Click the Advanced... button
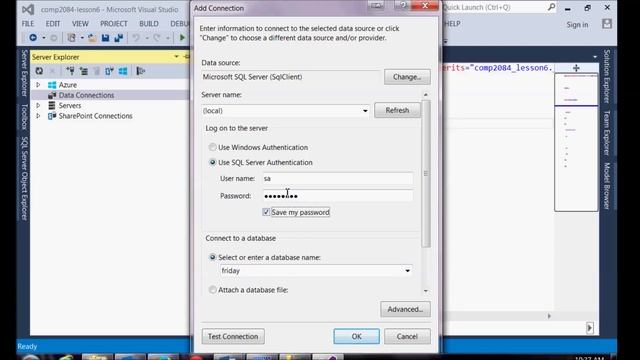This screenshot has height=360, width=640. 405,309
